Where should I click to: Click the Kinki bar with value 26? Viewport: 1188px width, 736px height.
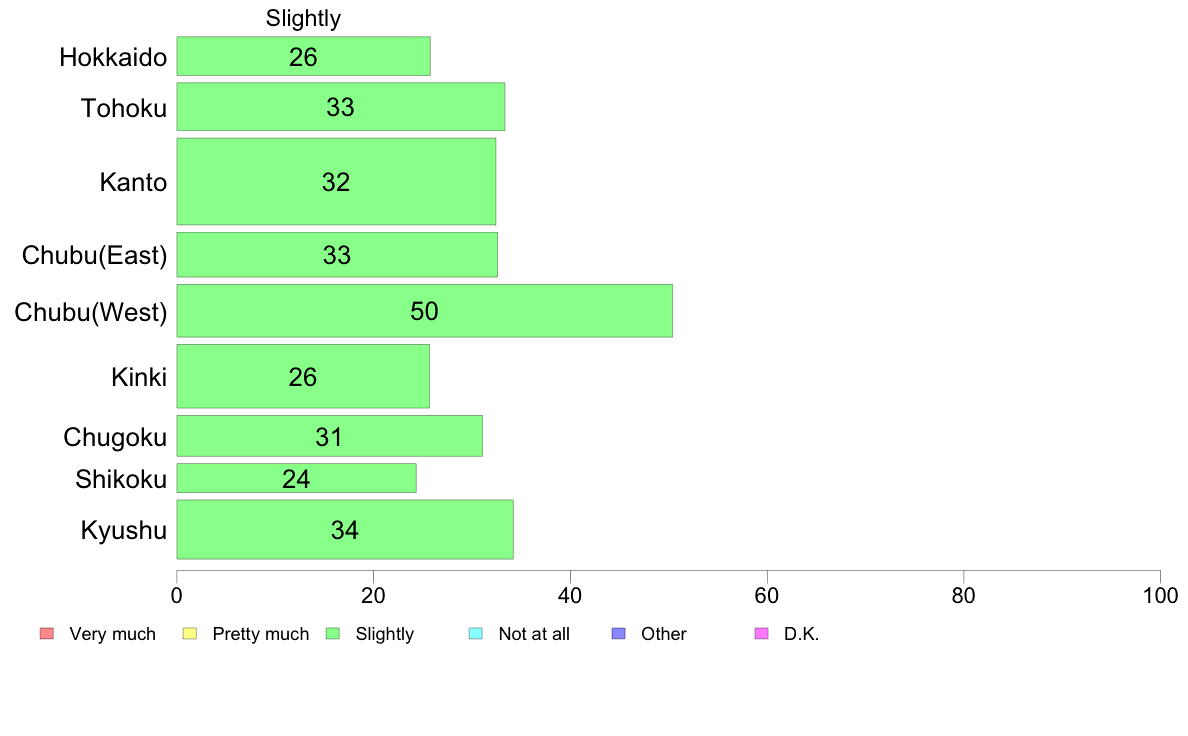pos(303,377)
